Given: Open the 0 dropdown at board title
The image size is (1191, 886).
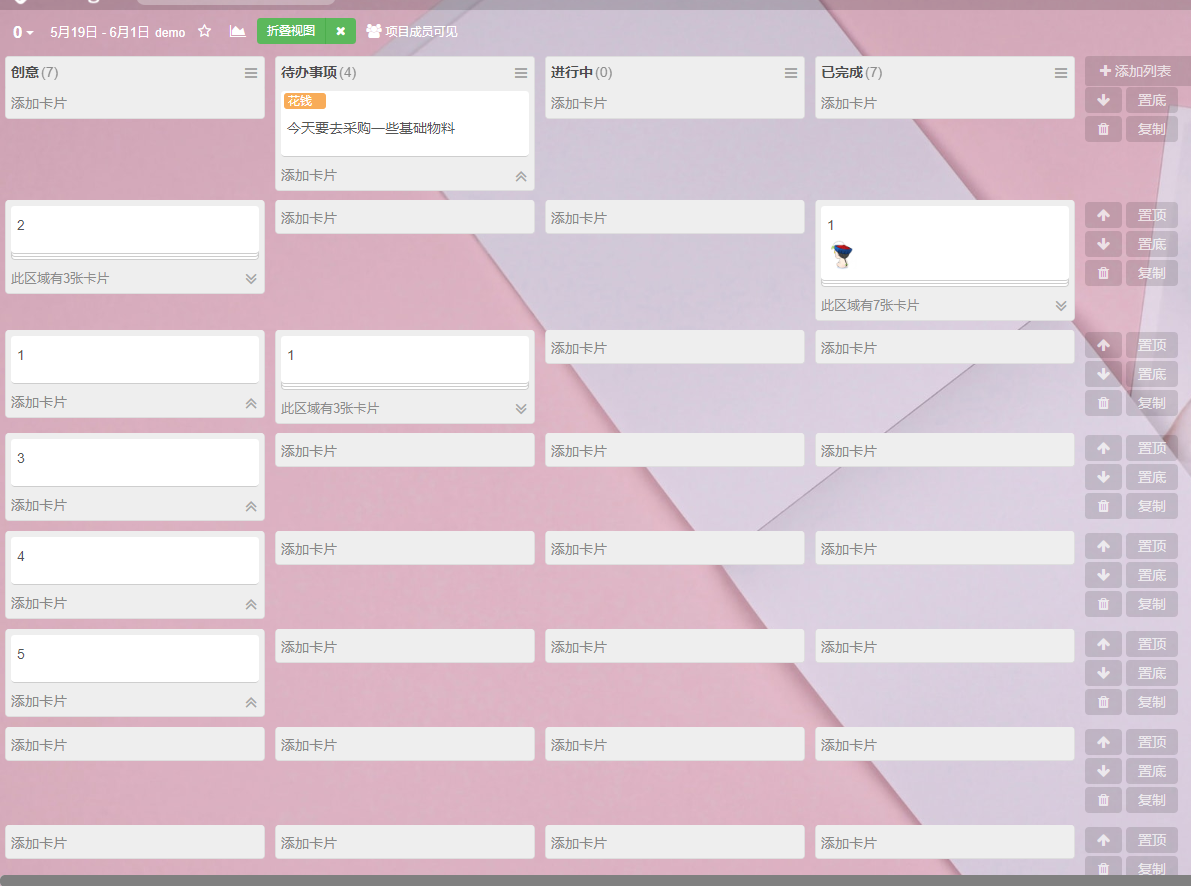Looking at the screenshot, I should [23, 32].
